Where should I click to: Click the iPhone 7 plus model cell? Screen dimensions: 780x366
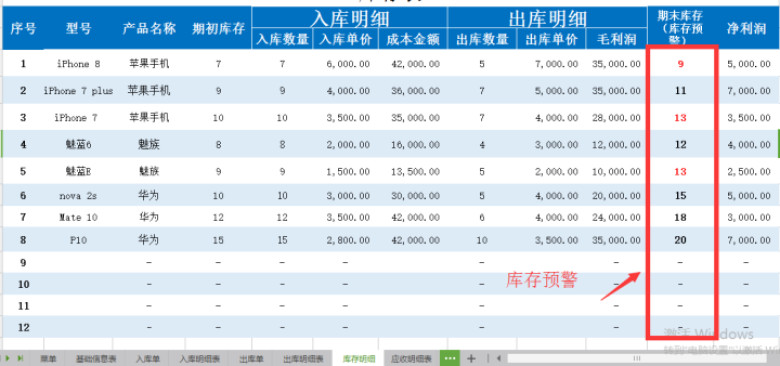pos(79,91)
